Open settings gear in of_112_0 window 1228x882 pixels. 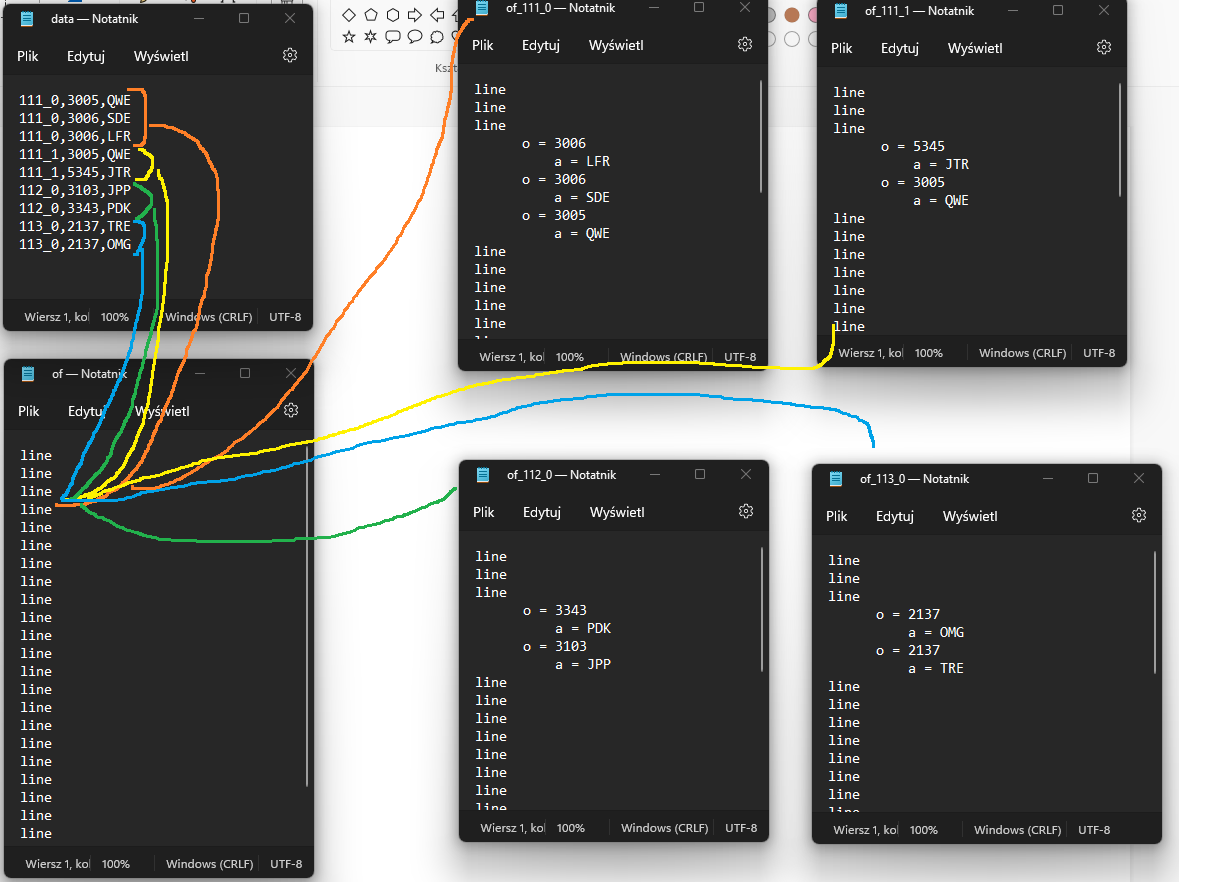coord(746,511)
